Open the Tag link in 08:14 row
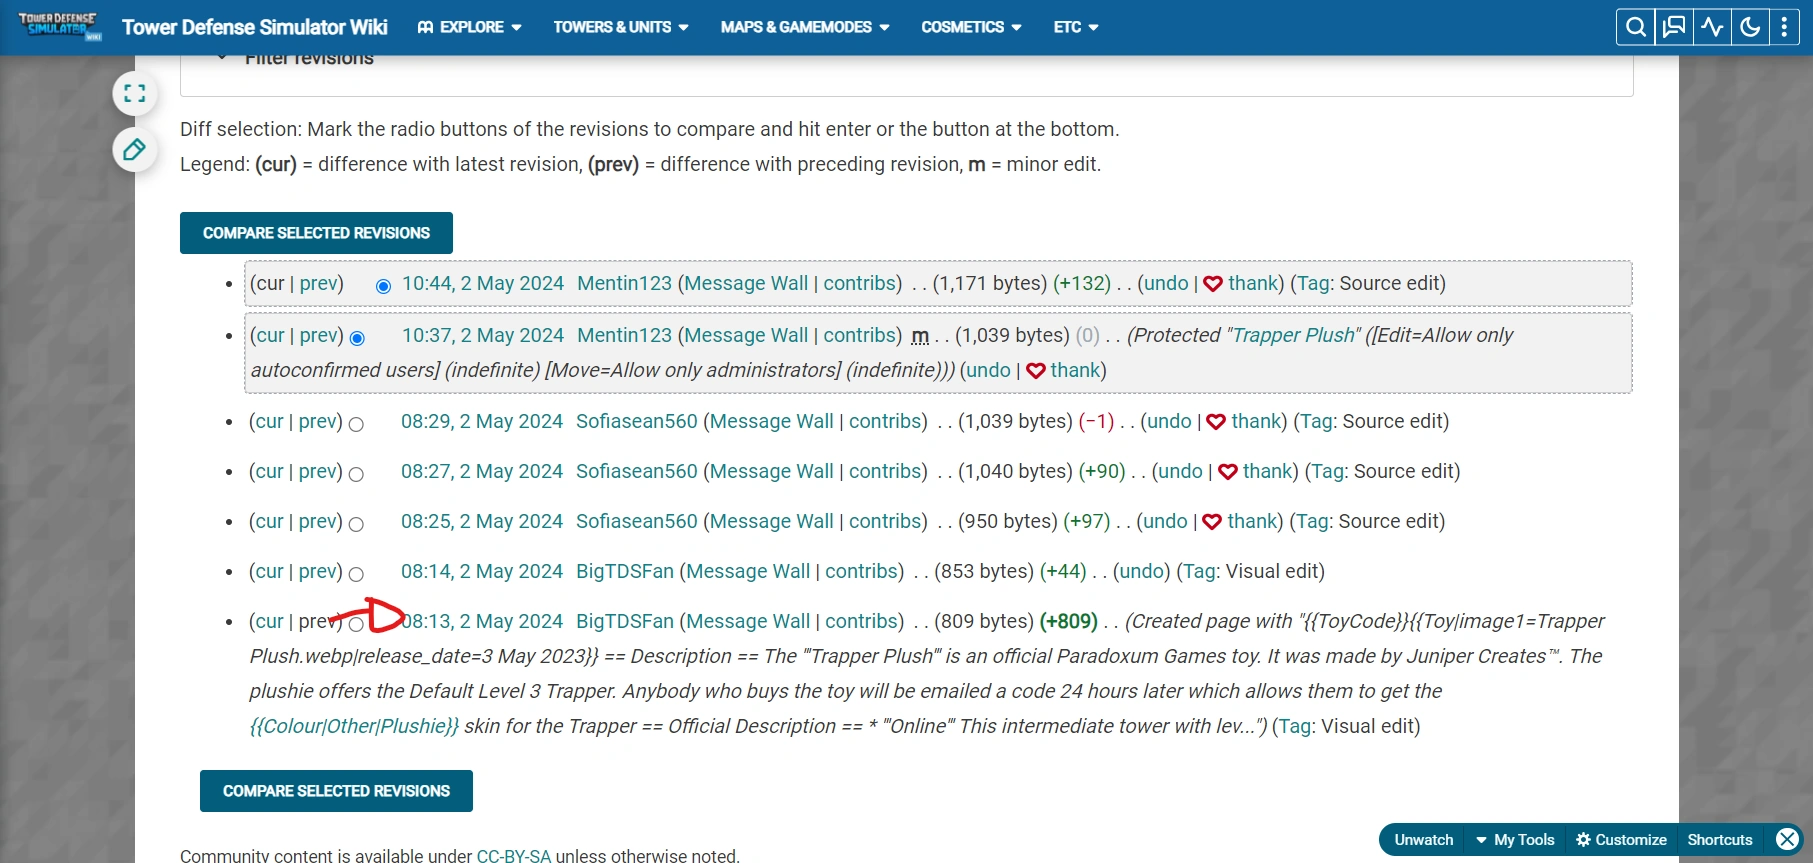Image resolution: width=1813 pixels, height=863 pixels. click(x=1201, y=572)
